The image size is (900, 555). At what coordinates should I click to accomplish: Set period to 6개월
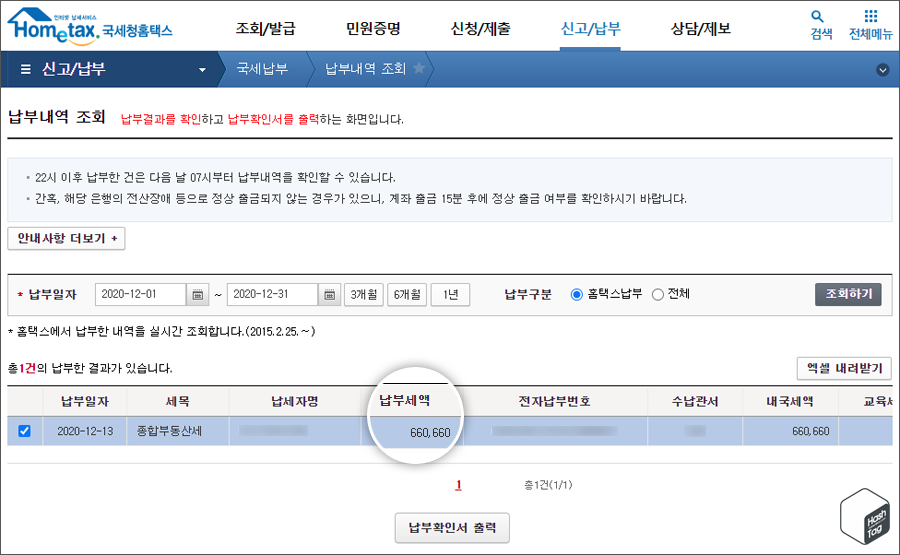point(407,294)
